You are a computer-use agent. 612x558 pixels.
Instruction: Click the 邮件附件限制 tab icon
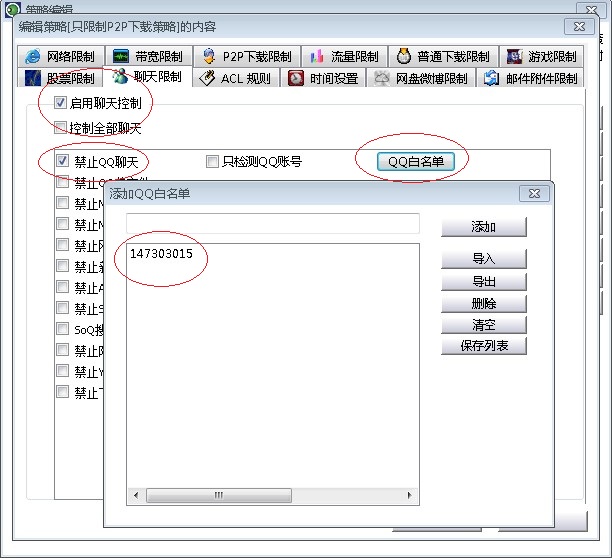[491, 78]
